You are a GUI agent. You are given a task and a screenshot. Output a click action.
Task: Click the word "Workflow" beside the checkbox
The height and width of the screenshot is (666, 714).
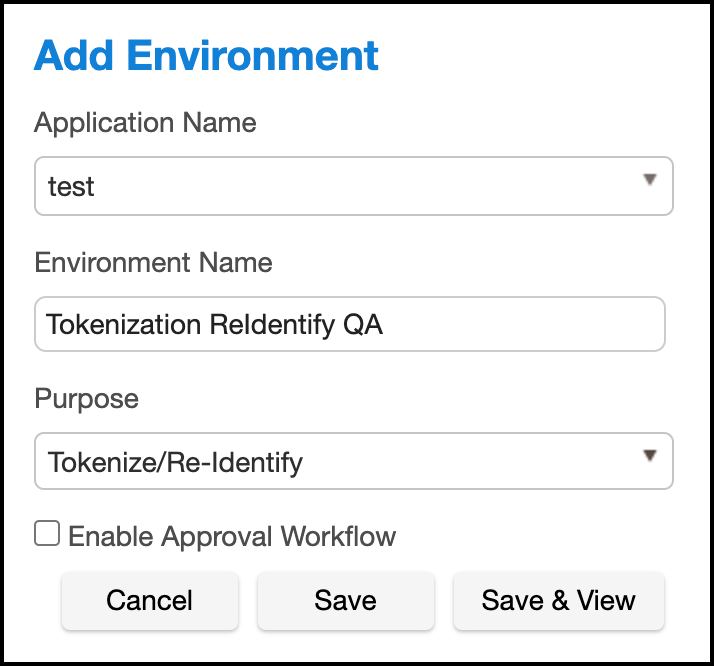pos(338,537)
